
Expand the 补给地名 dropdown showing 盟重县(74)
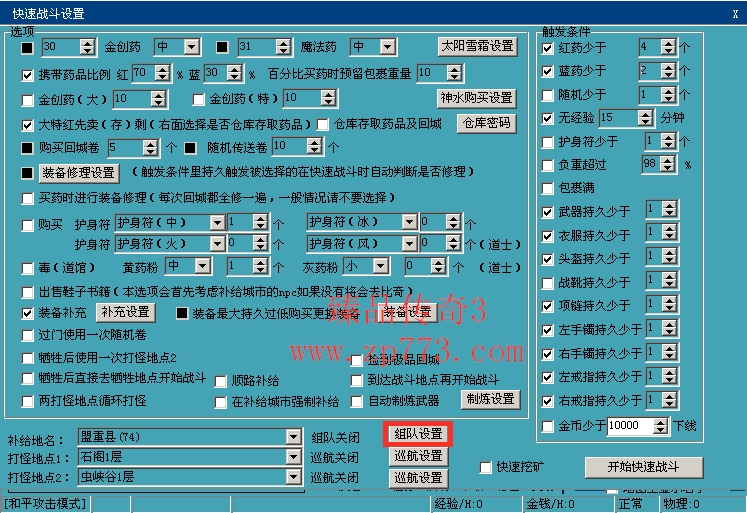pyautogui.click(x=292, y=437)
